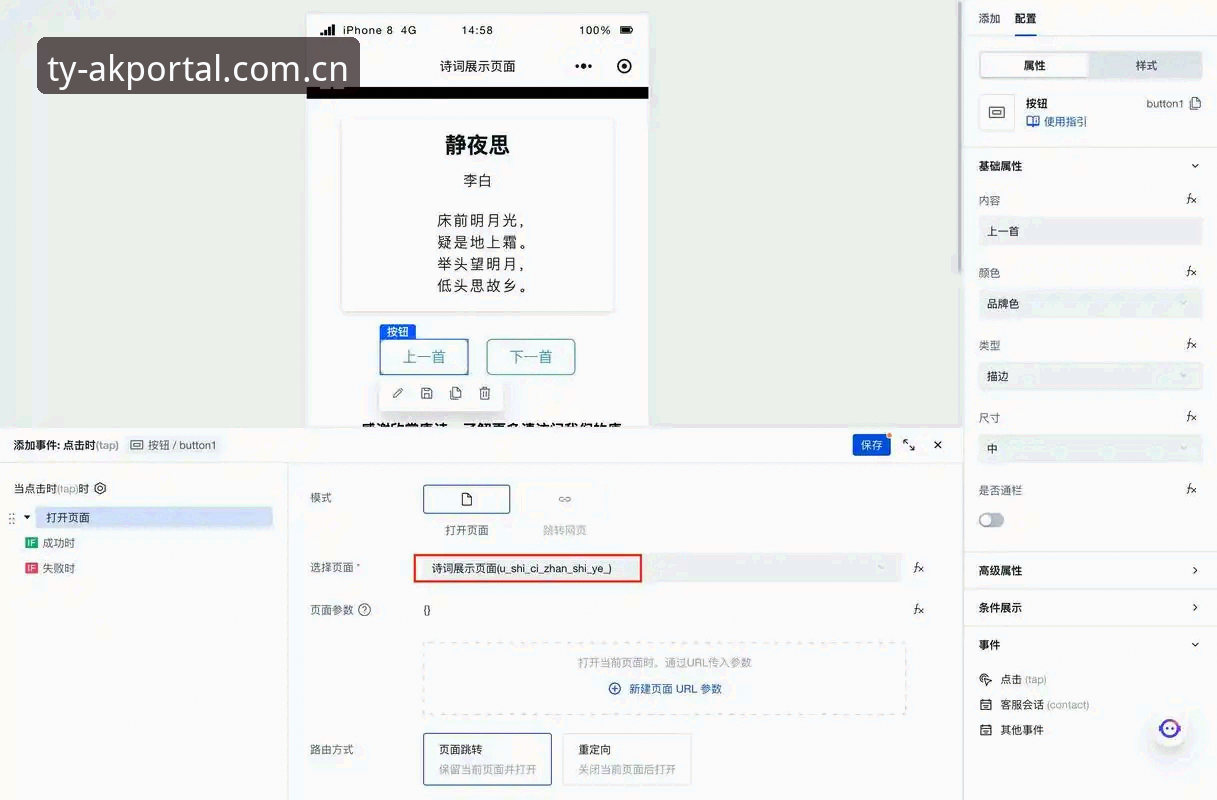Collapse the 打开页面 tree node arrow
1217x800 pixels.
coord(27,518)
